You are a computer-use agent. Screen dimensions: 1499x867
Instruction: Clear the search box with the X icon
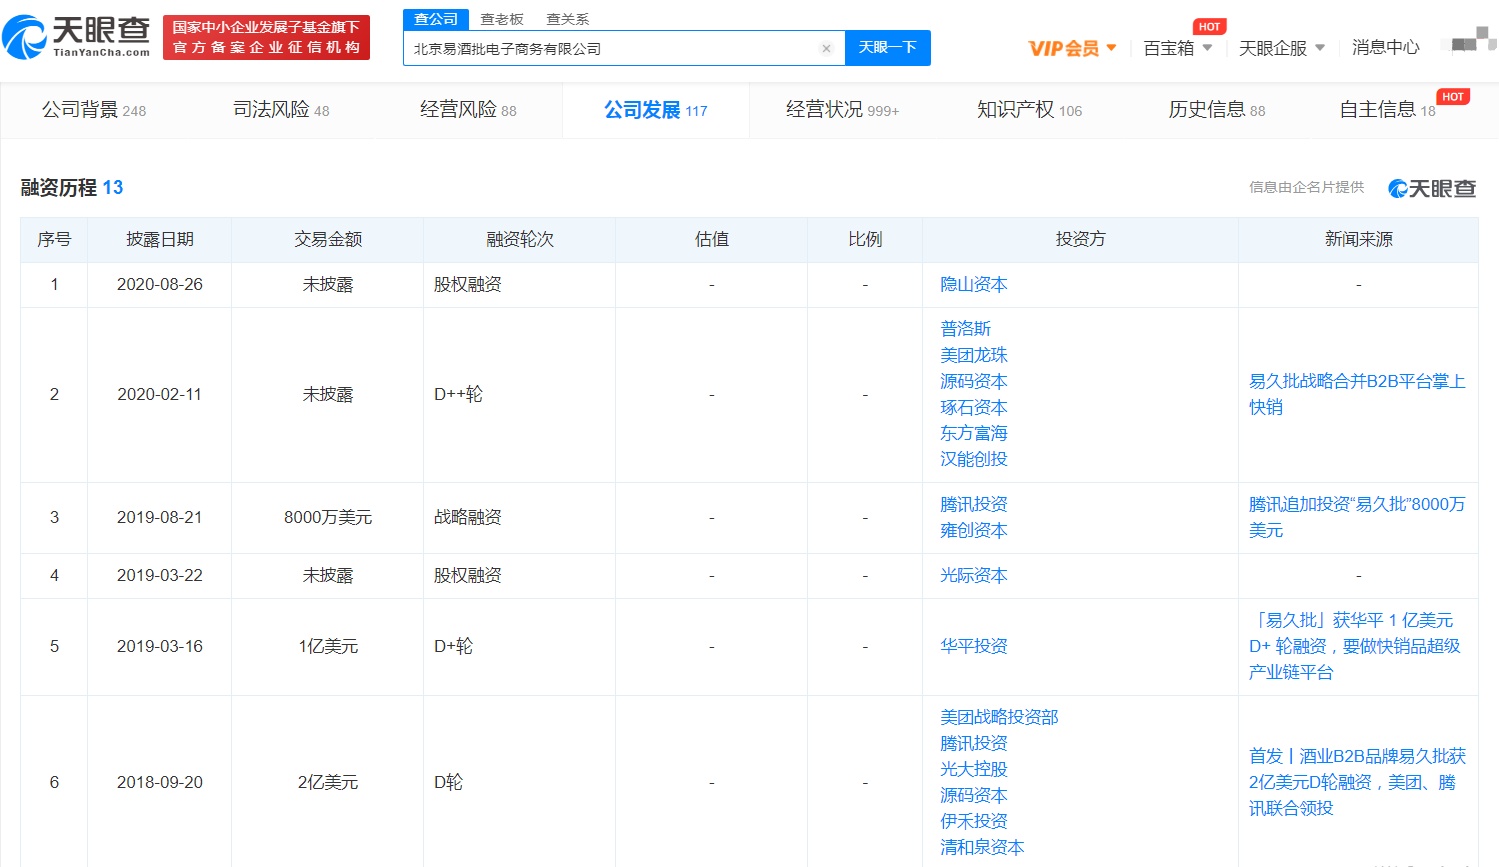(826, 48)
